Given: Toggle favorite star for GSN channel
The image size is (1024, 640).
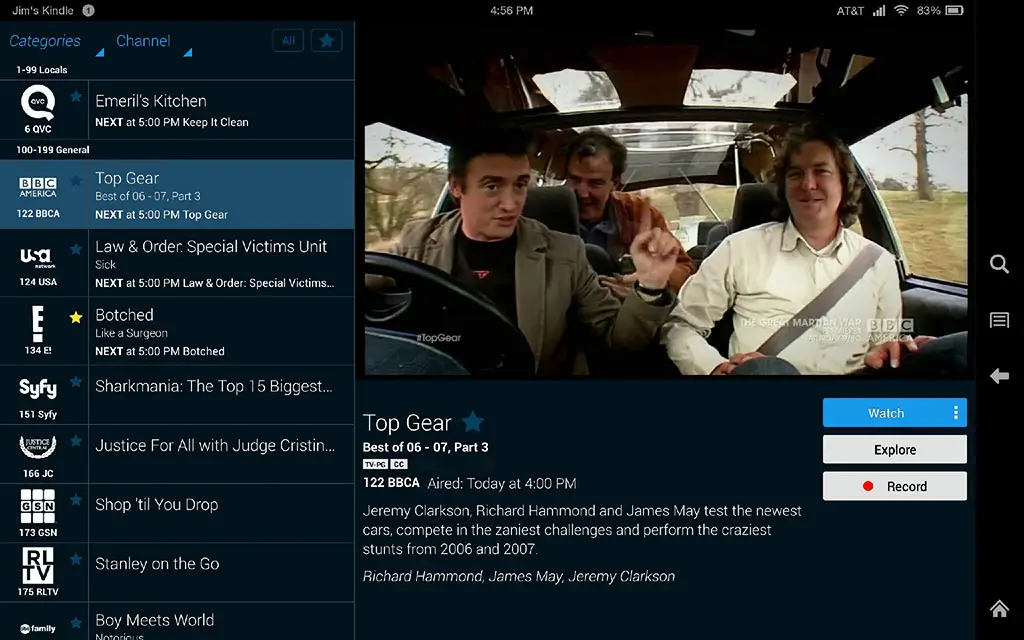Looking at the screenshot, I should 76,500.
